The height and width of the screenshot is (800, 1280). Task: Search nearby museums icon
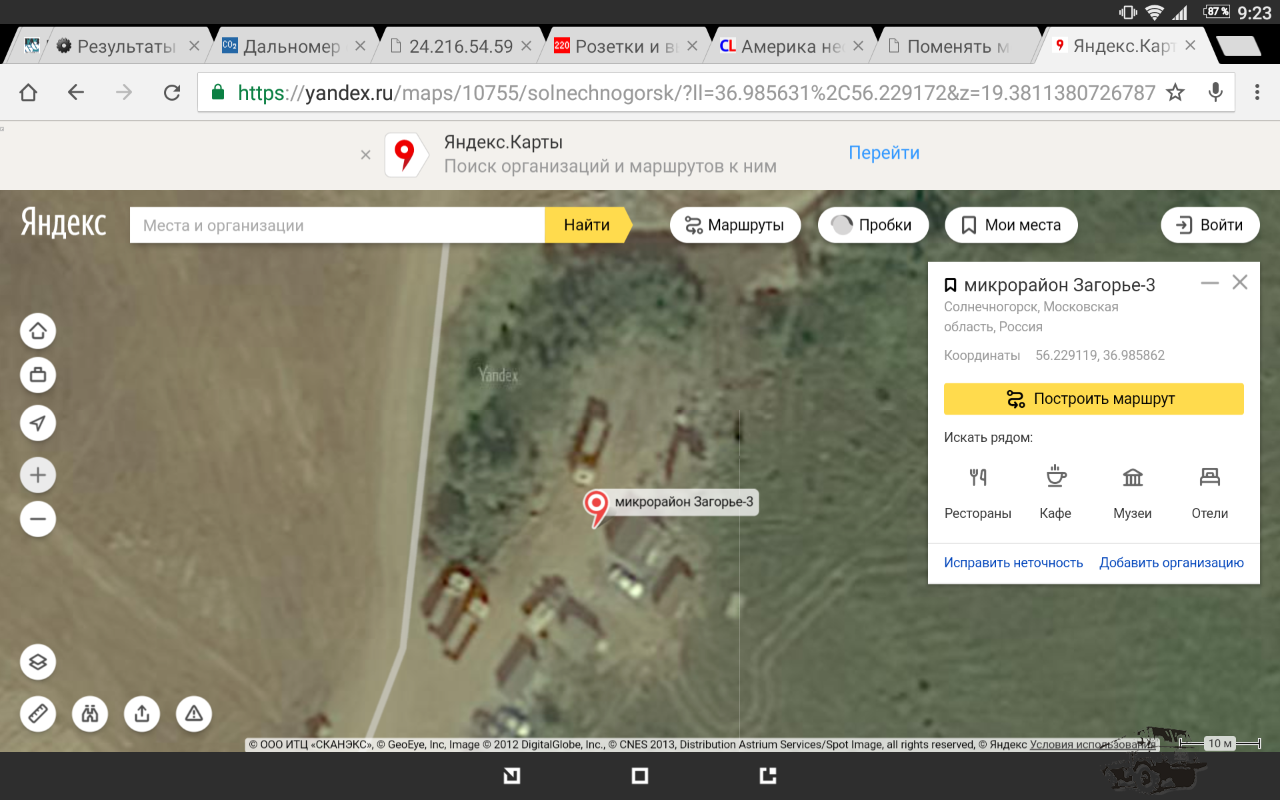pyautogui.click(x=1133, y=477)
